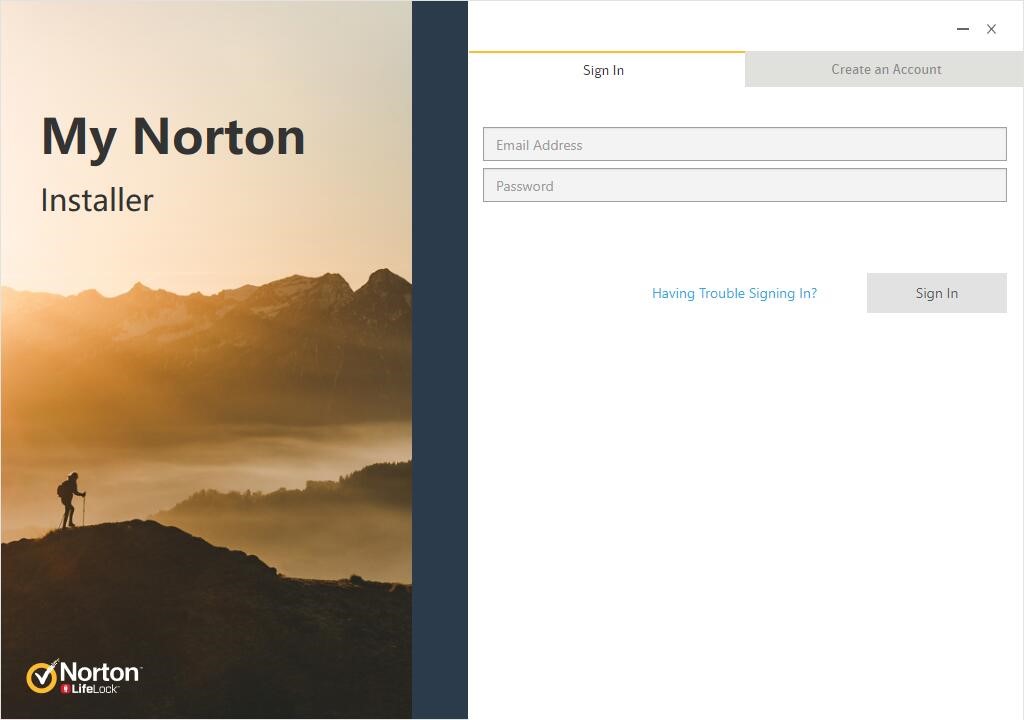The image size is (1024, 720).
Task: Submit credentials with the Sign In button
Action: pos(936,292)
